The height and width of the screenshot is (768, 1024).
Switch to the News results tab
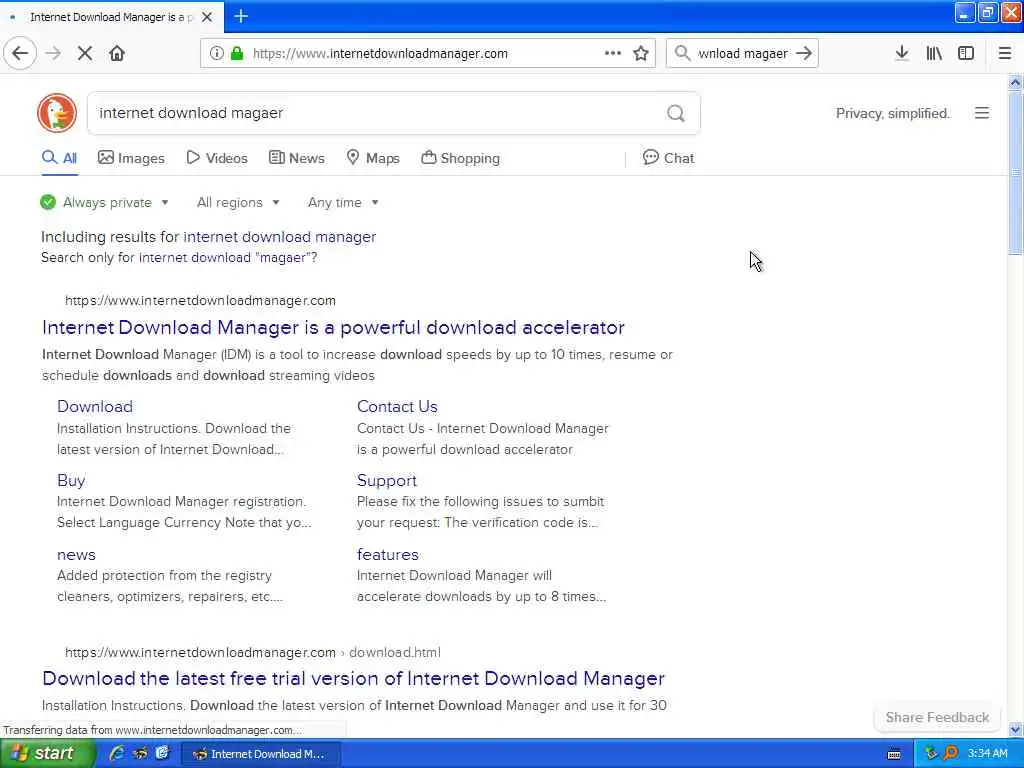pyautogui.click(x=296, y=158)
